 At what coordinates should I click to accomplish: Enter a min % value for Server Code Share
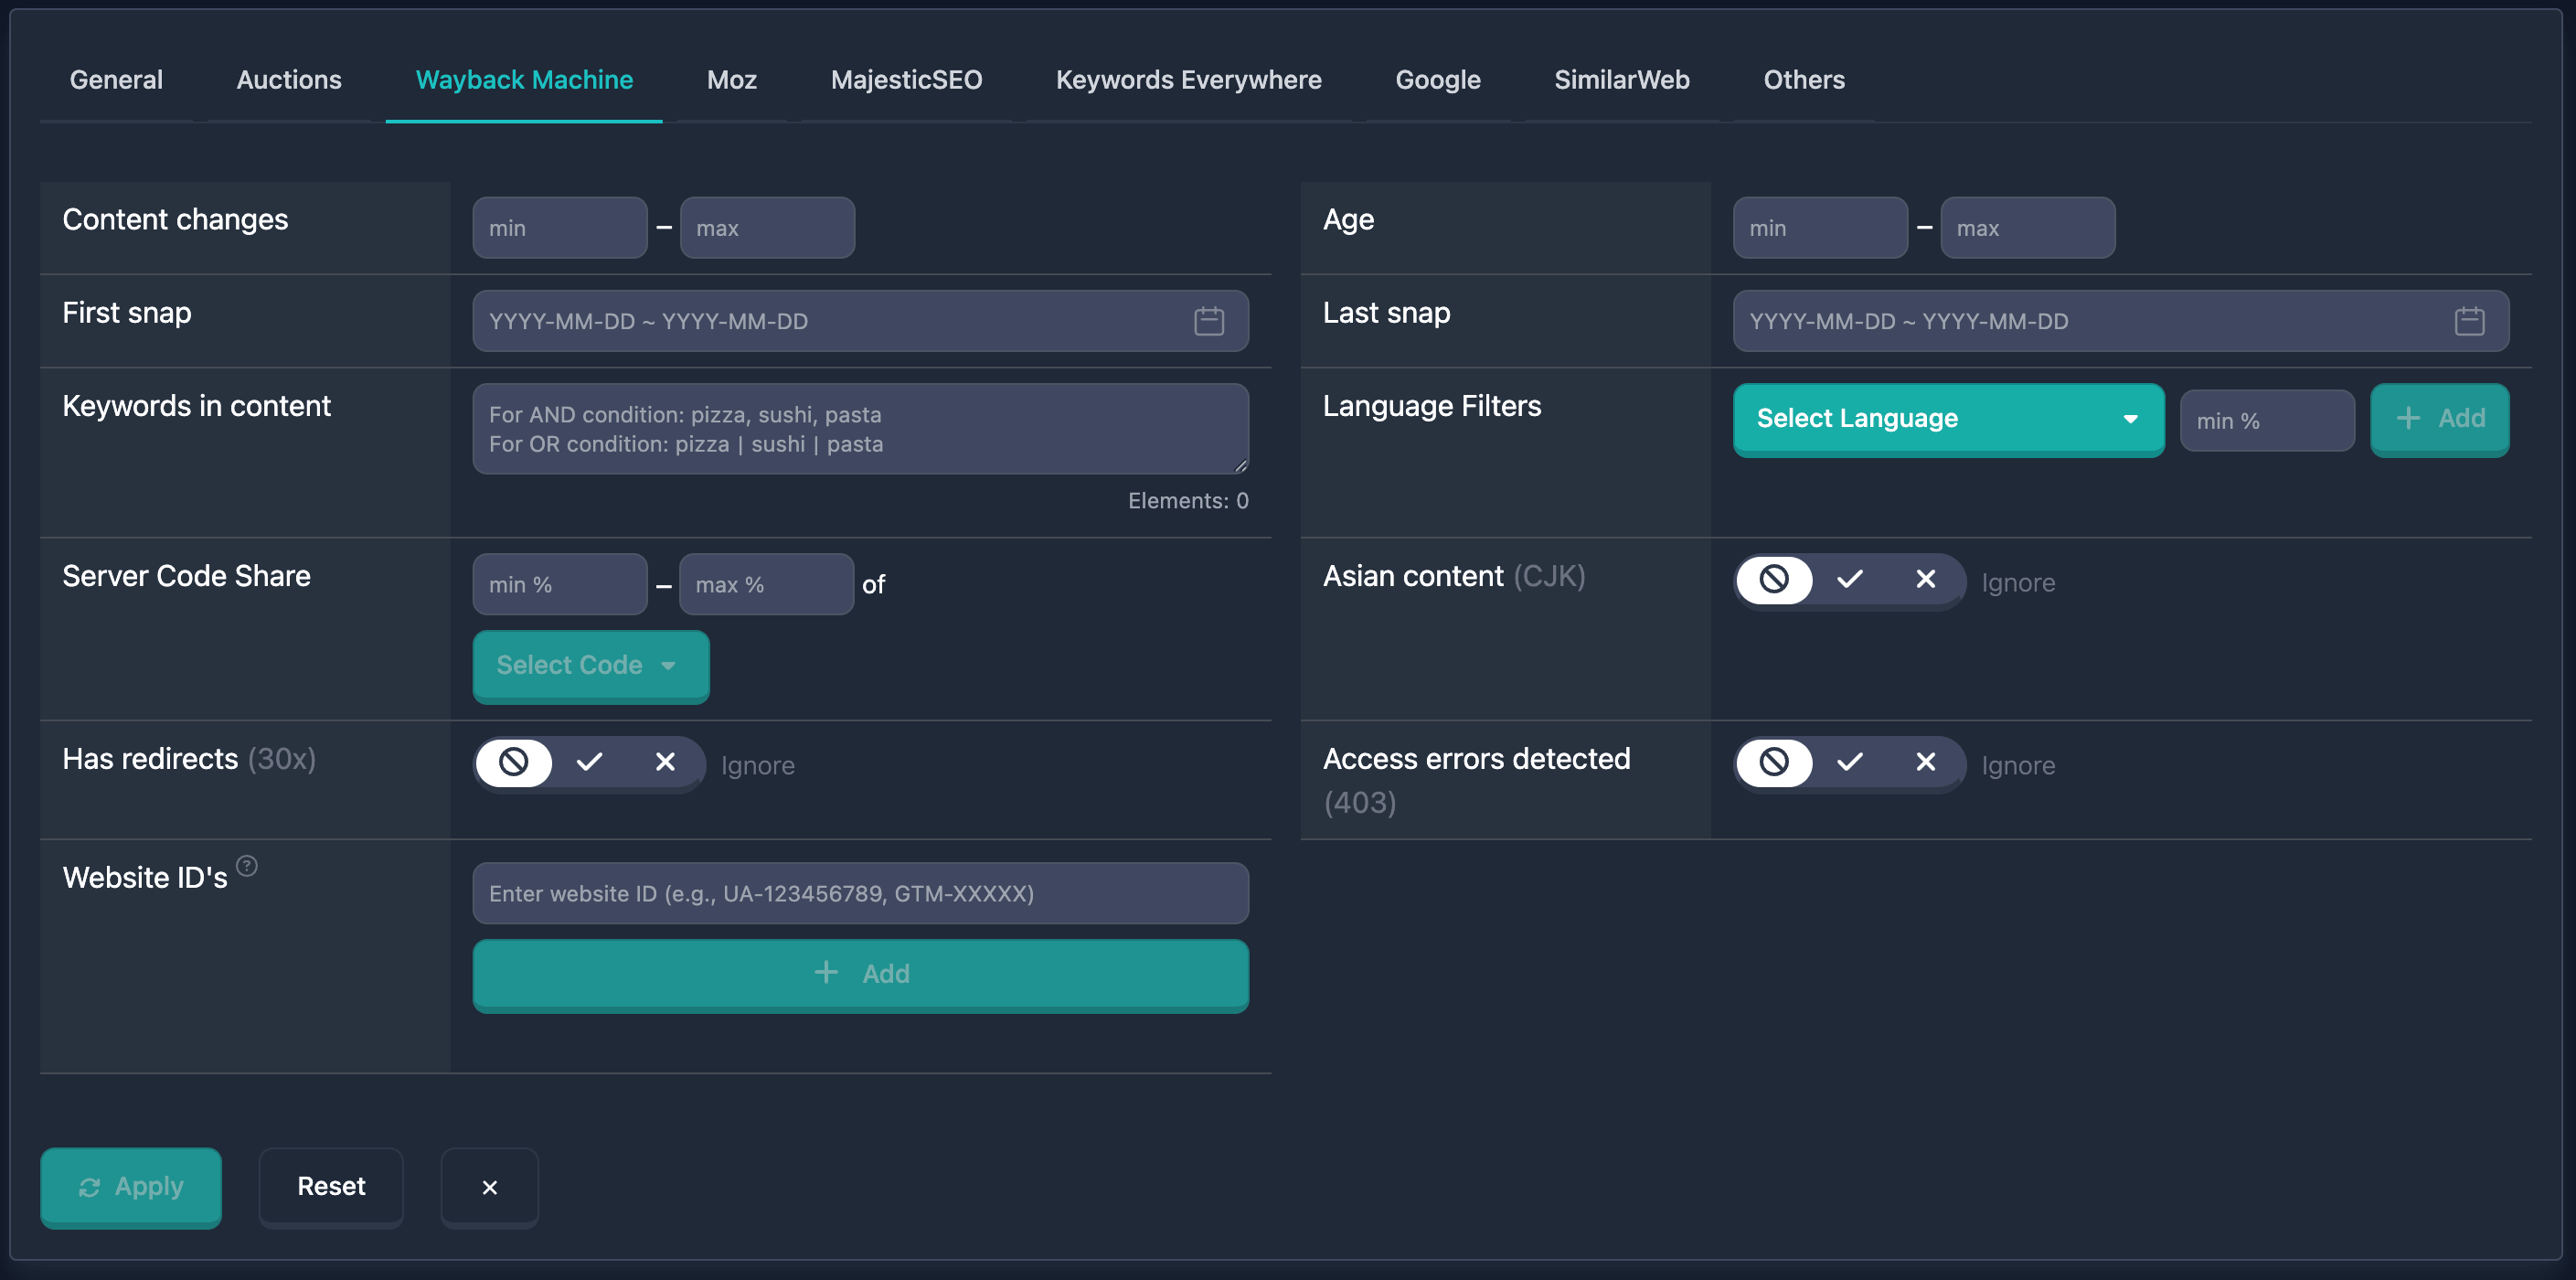tap(560, 583)
